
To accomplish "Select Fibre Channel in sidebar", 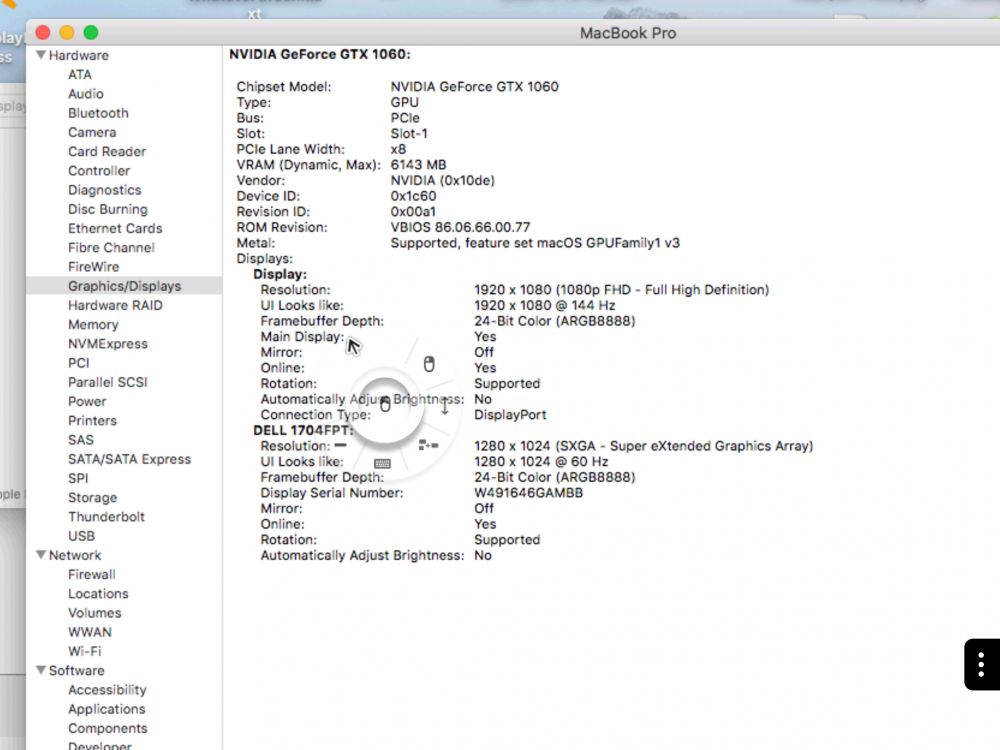I will pyautogui.click(x=111, y=247).
